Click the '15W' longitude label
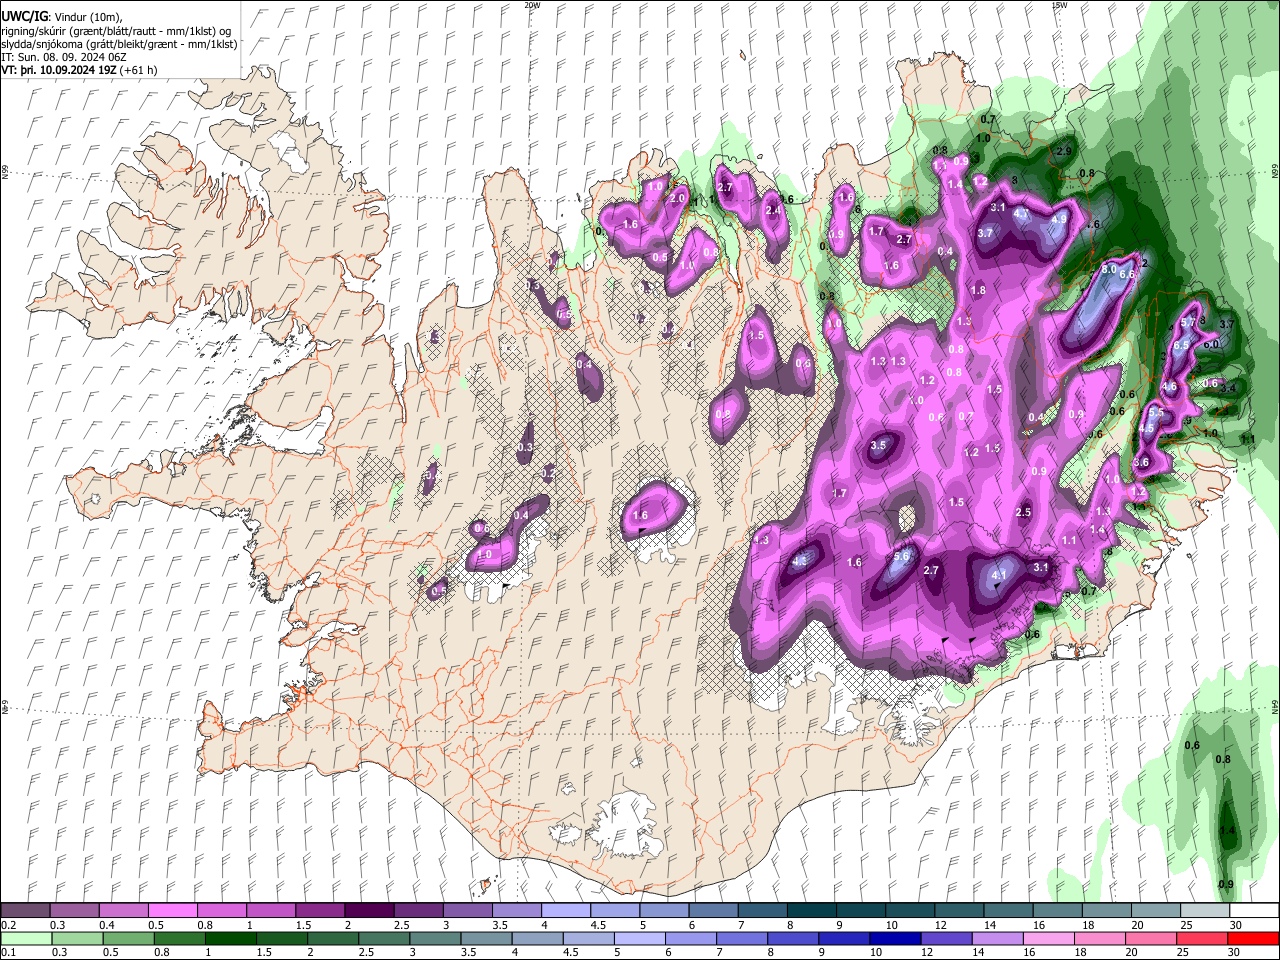Viewport: 1280px width, 960px height. 1059,5
